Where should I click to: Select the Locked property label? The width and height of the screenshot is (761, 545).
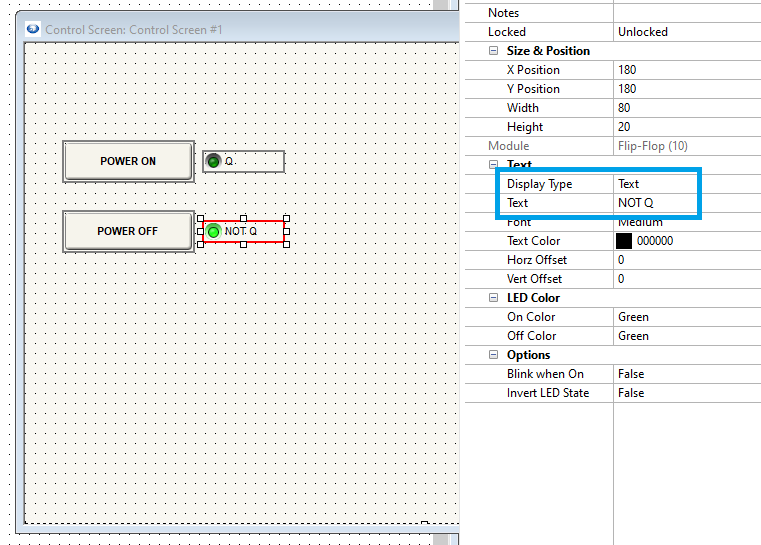(507, 32)
